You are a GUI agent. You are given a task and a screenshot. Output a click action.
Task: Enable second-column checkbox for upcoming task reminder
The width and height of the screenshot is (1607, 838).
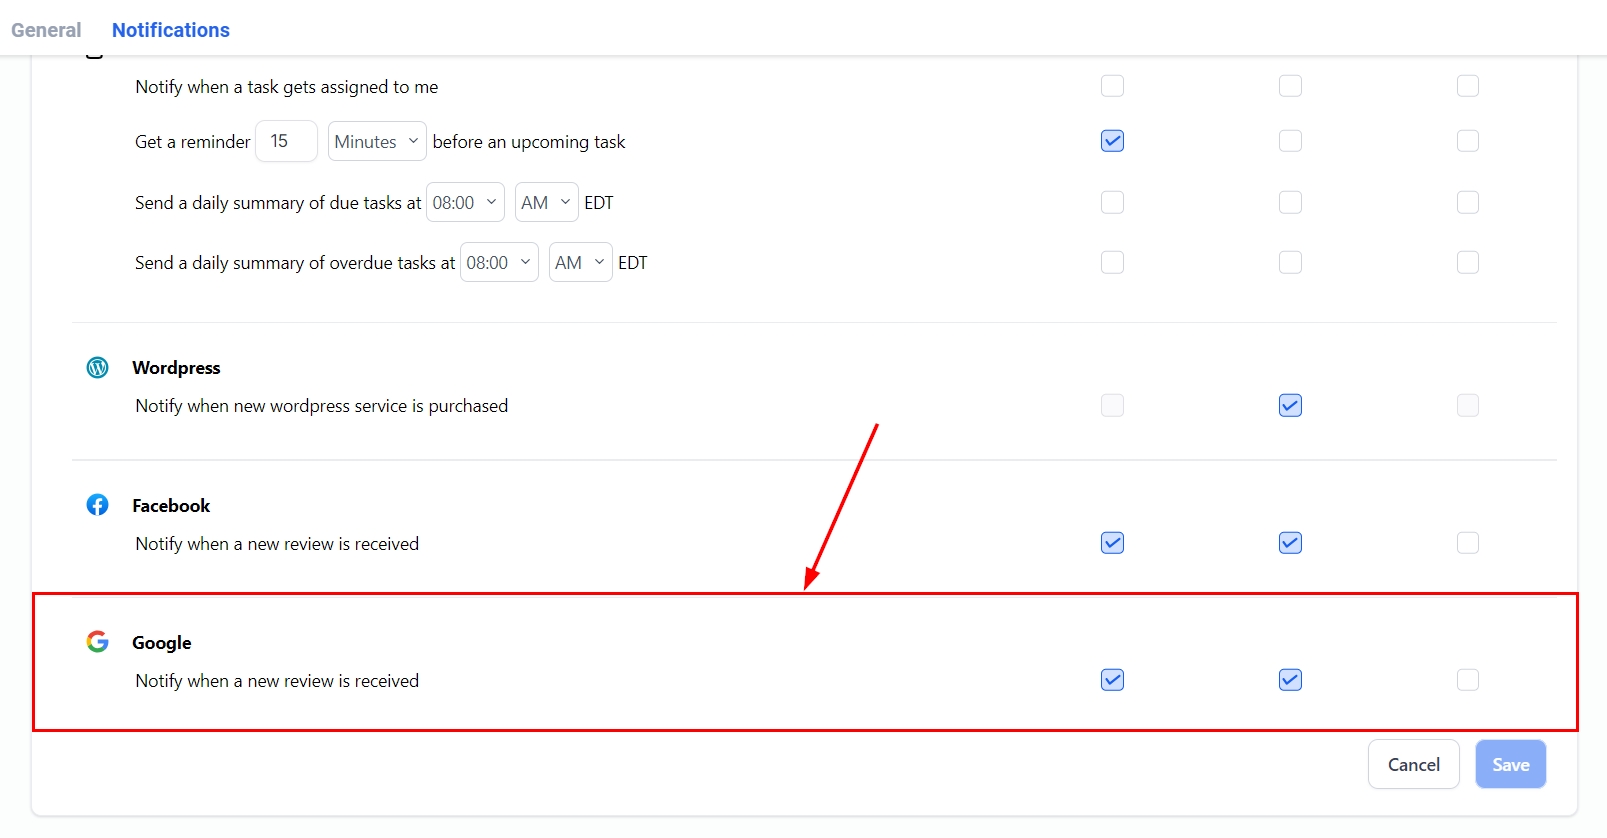tap(1290, 141)
